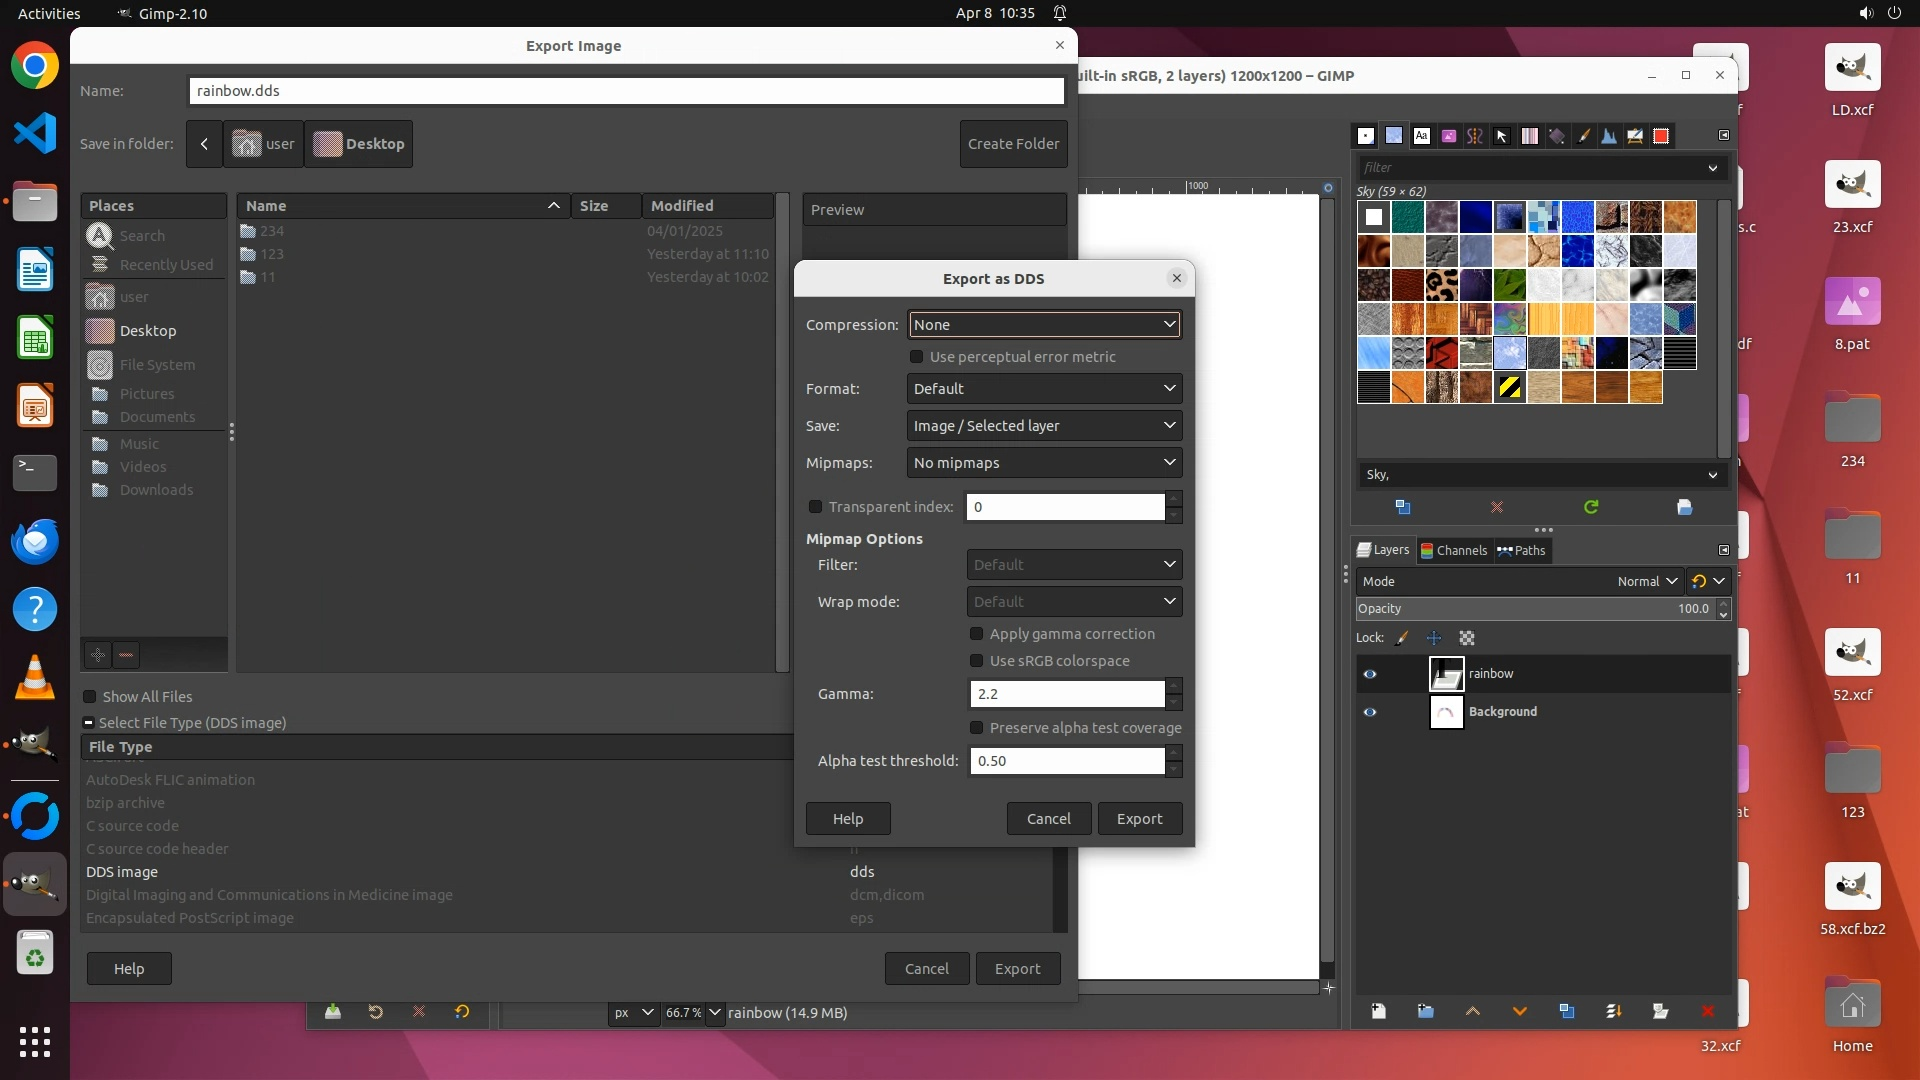
Task: Delete layer with the red X icon
Action: point(1707,1011)
